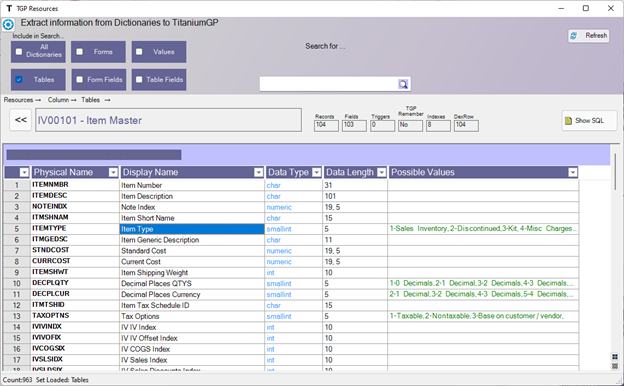Image resolution: width=624 pixels, height=386 pixels.
Task: Click the Set Loaded: Tables status text
Action: 62,380
